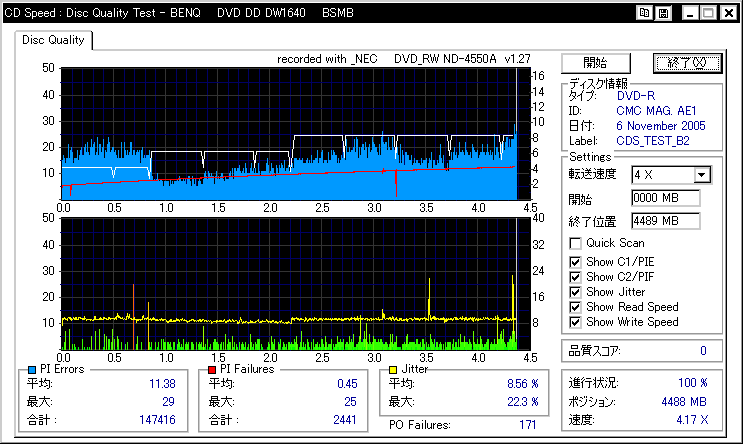Enable the Quick Scan checkbox
This screenshot has width=743, height=444.
coord(575,243)
